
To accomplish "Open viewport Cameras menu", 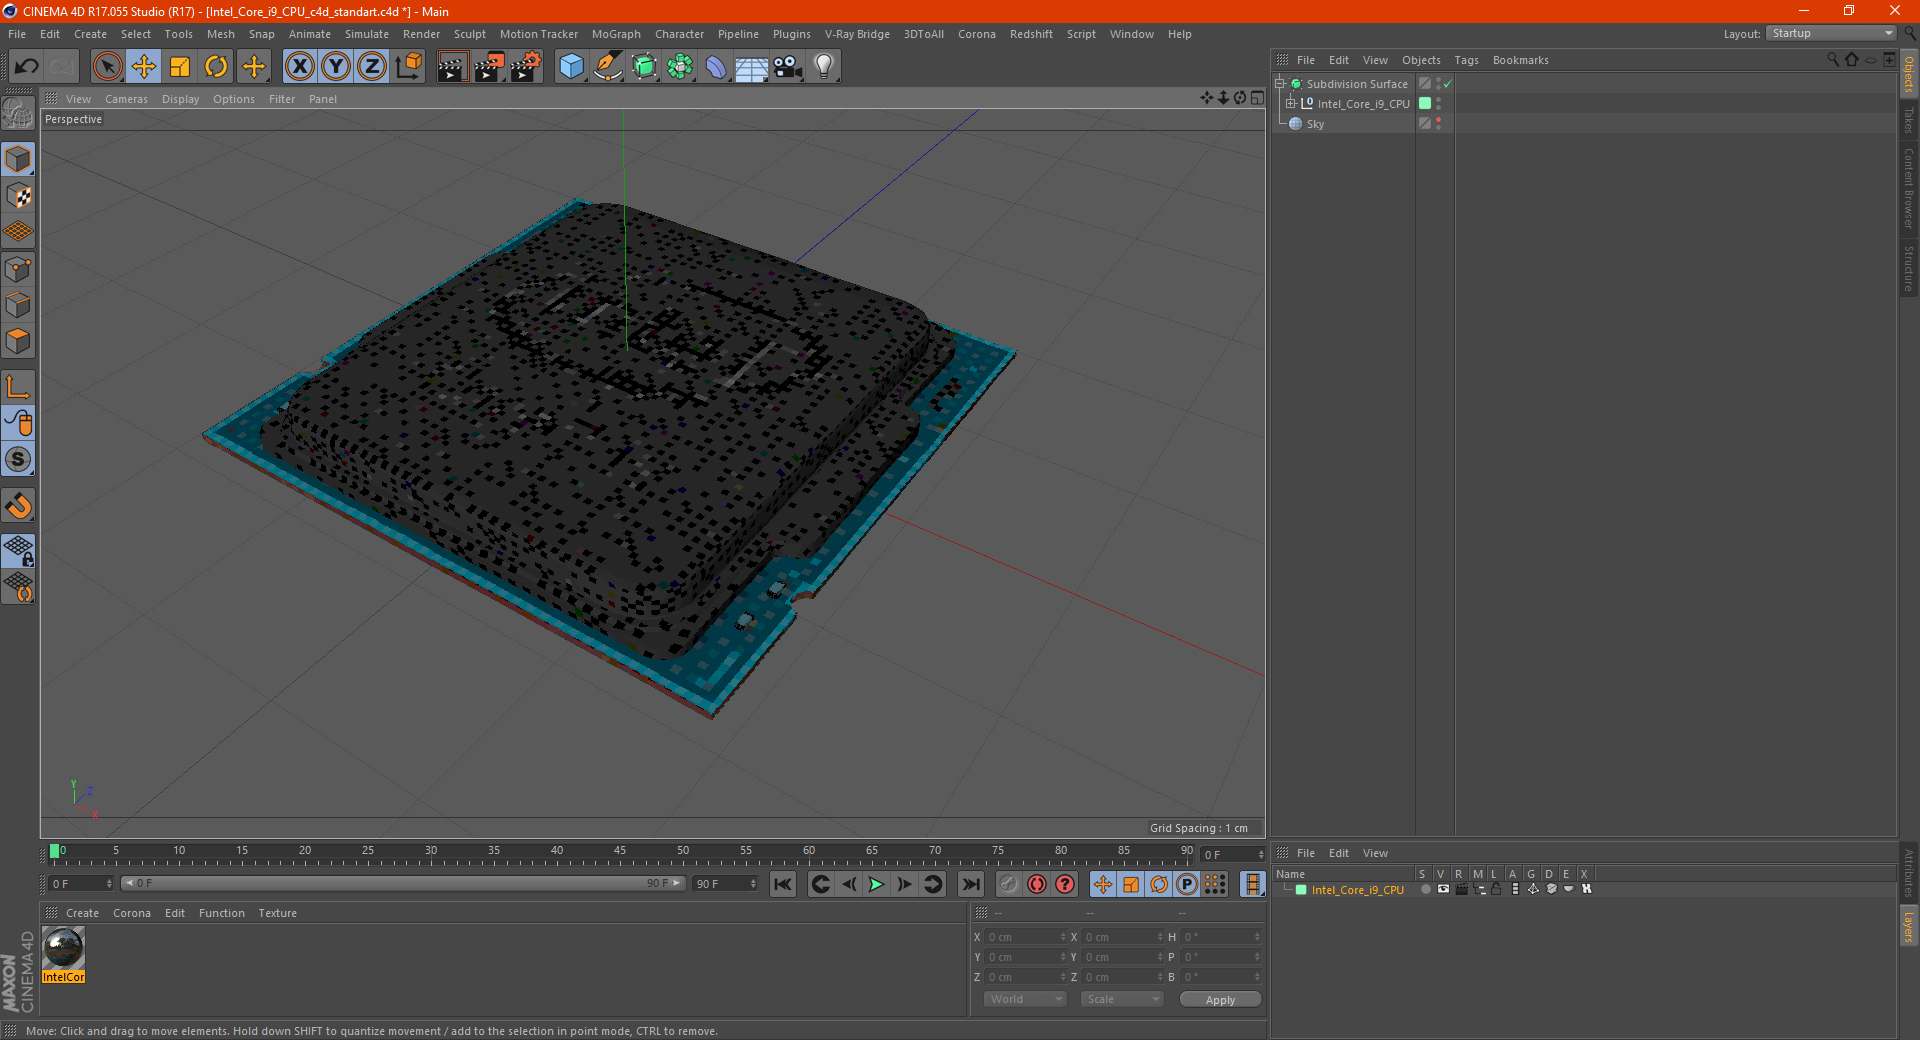I will coord(126,99).
